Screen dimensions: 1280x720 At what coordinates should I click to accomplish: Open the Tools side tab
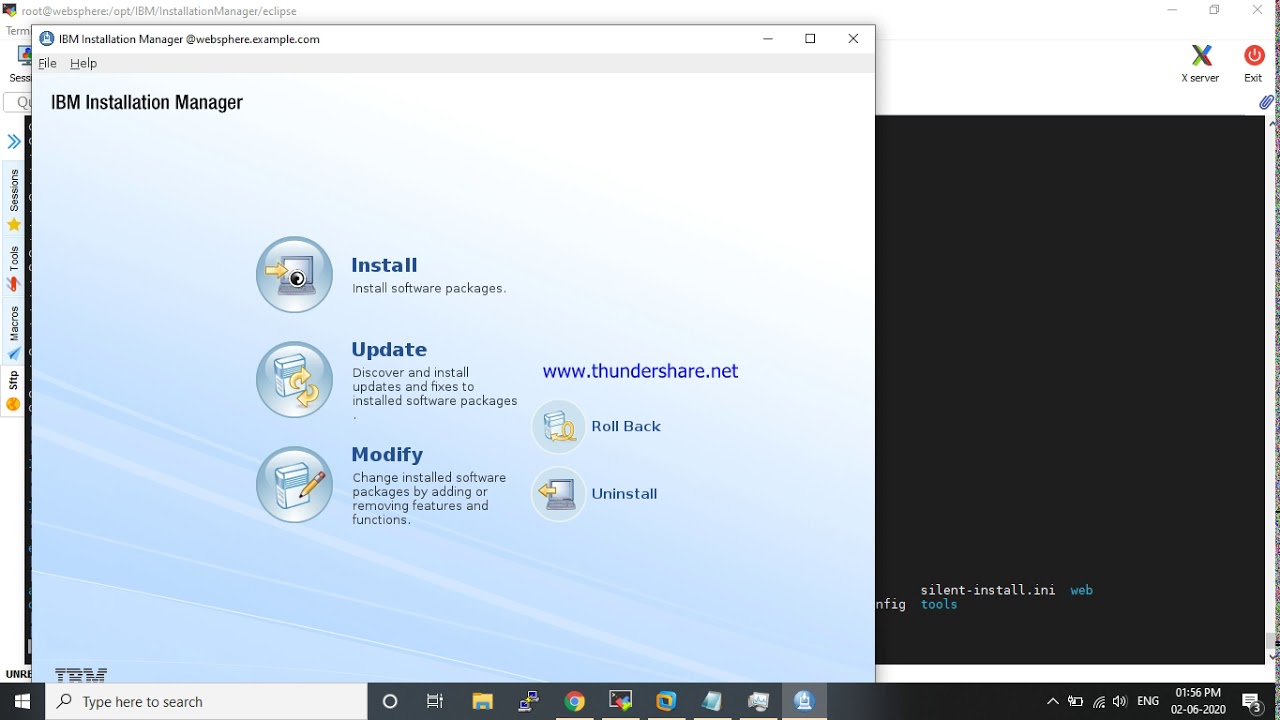14,268
